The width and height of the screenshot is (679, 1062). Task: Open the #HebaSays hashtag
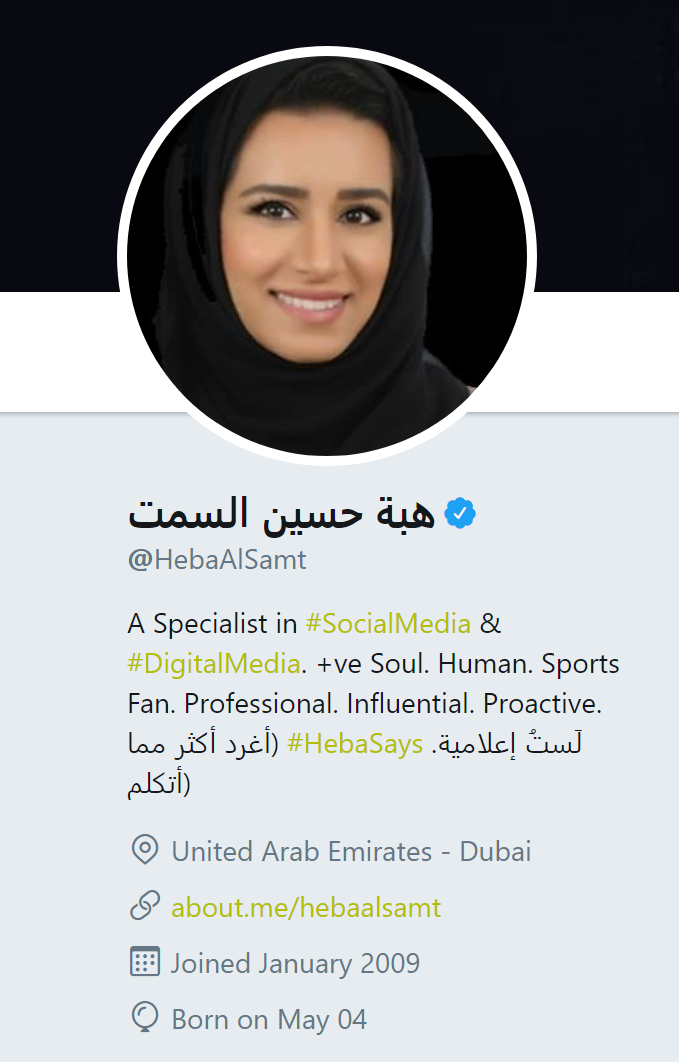click(355, 744)
